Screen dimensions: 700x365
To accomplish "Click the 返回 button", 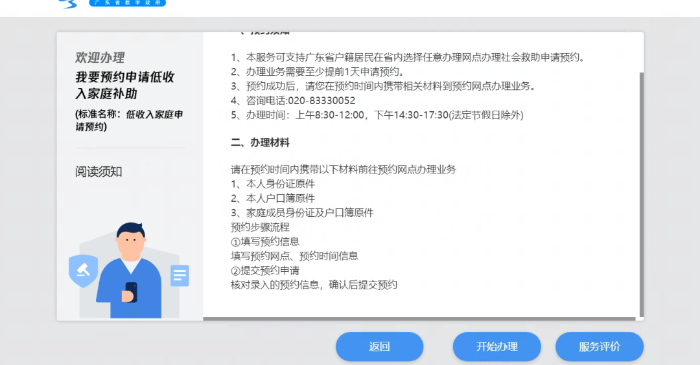I will 379,346.
